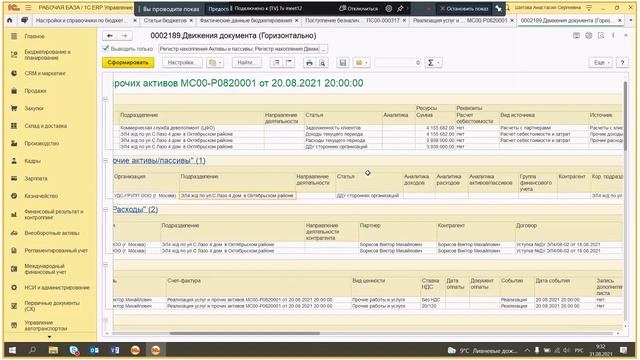Image resolution: width=640 pixels, height=360 pixels.
Task: Open the send by email dropdown
Action: tap(361, 63)
